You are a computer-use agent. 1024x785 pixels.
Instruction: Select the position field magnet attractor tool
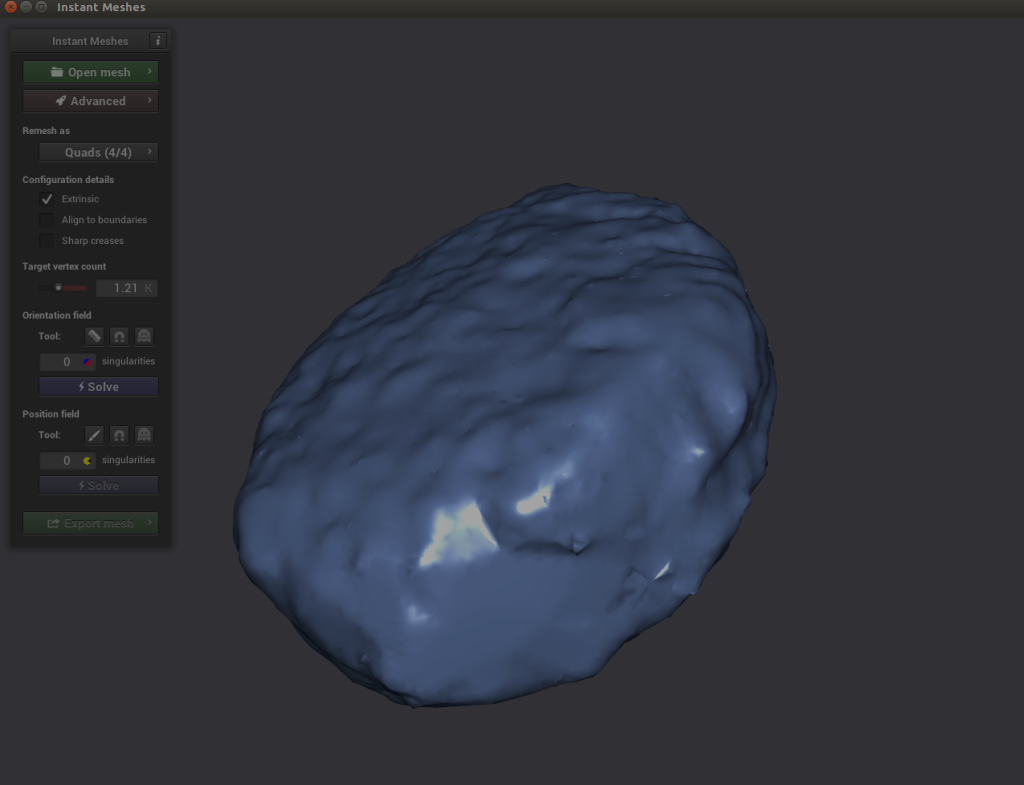tap(119, 435)
